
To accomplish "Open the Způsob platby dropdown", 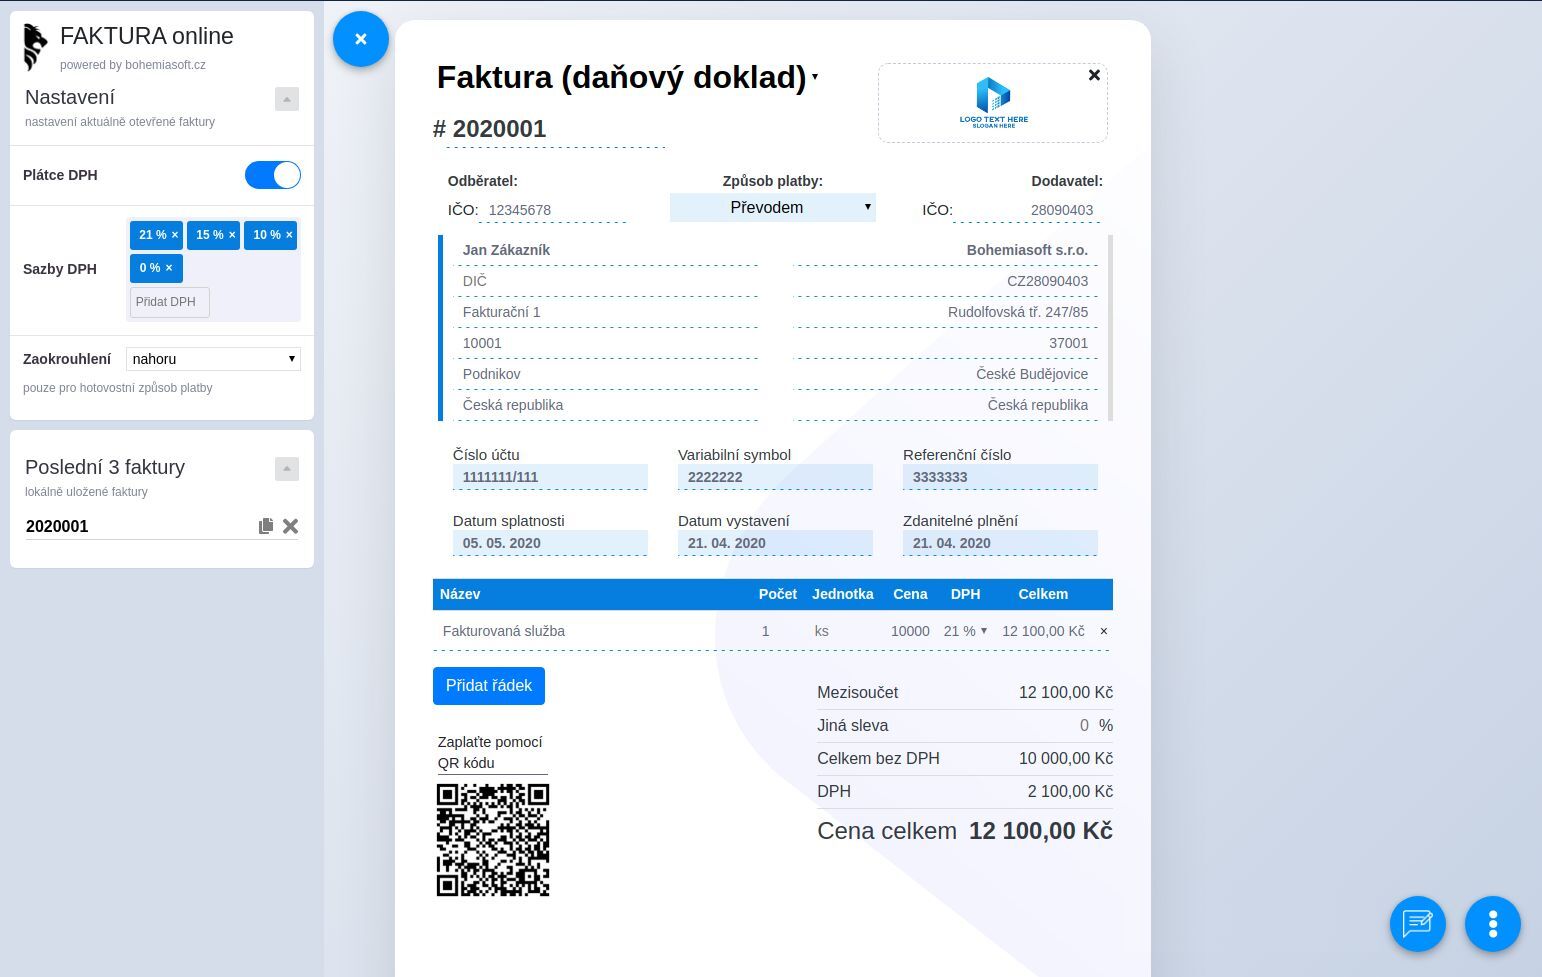I will tap(773, 207).
